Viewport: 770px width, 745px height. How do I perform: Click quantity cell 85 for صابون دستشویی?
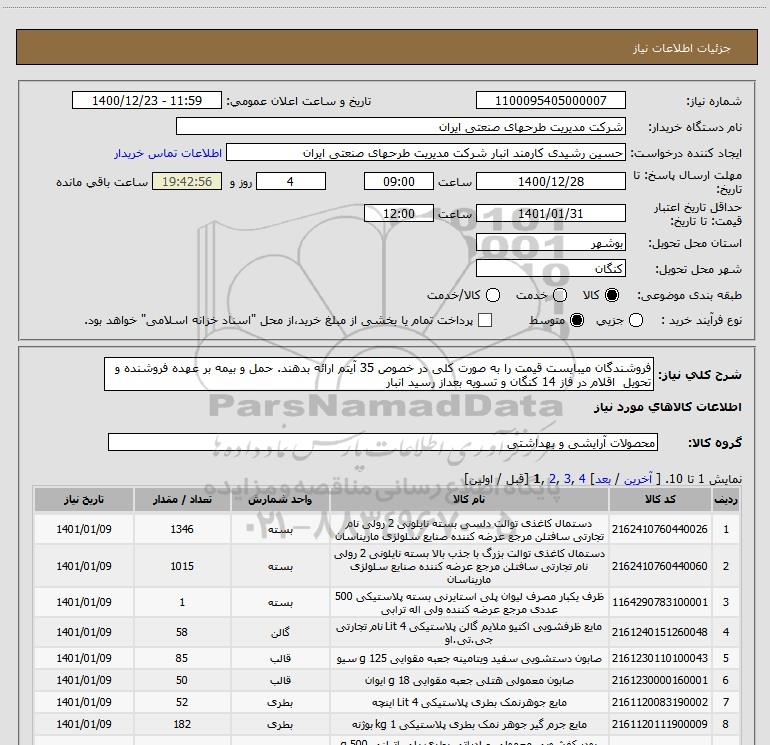[x=182, y=658]
